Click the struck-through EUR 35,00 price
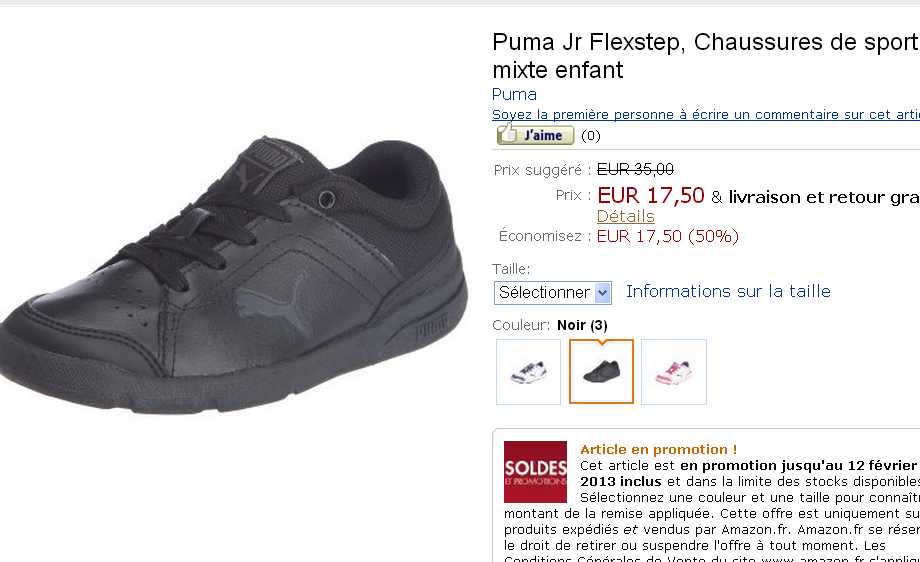The image size is (920, 562). click(635, 170)
